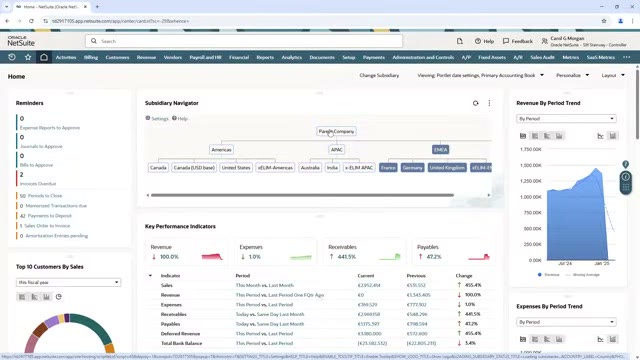Collapse the Indicator table expander arrow
Viewport: 640px width, 360px height.
coord(150,276)
